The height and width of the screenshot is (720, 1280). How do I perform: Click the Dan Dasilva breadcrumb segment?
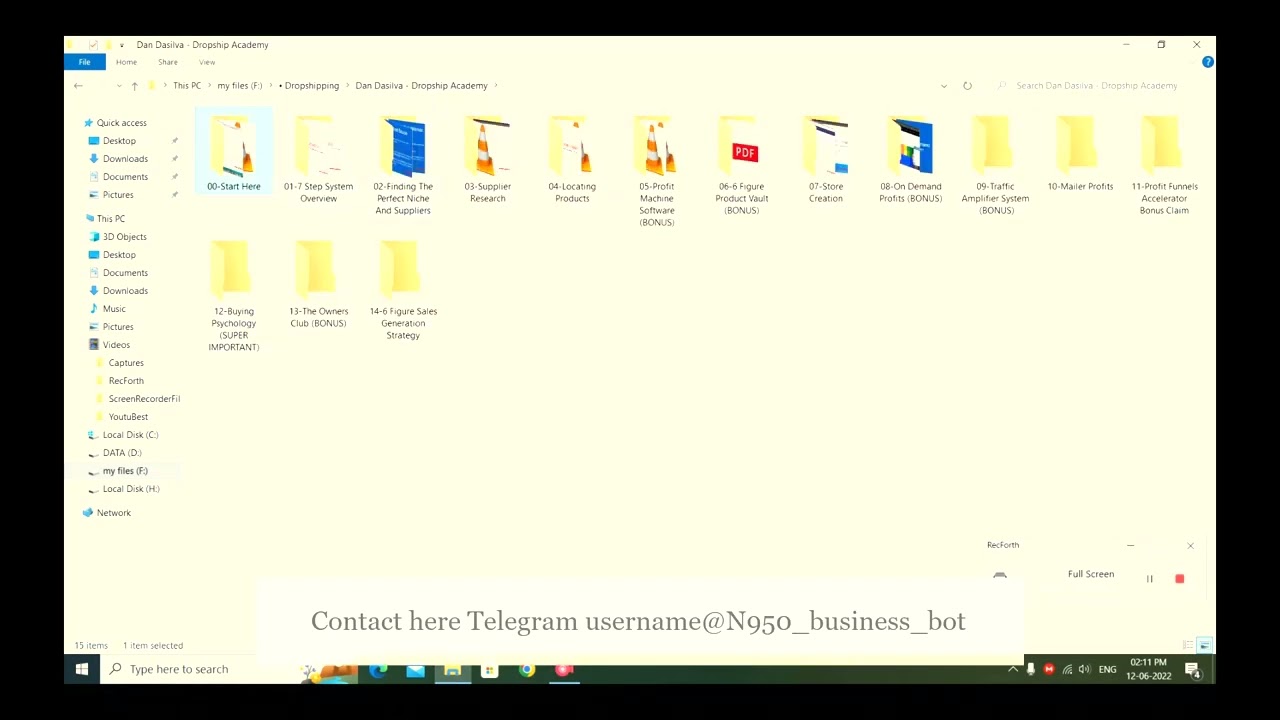pos(421,86)
